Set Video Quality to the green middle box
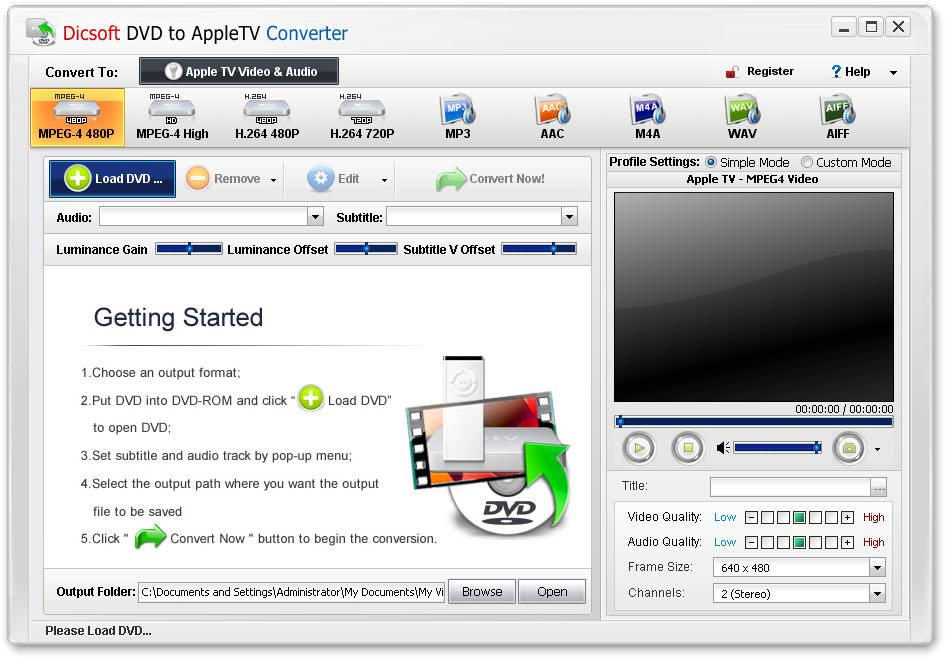 (x=799, y=518)
